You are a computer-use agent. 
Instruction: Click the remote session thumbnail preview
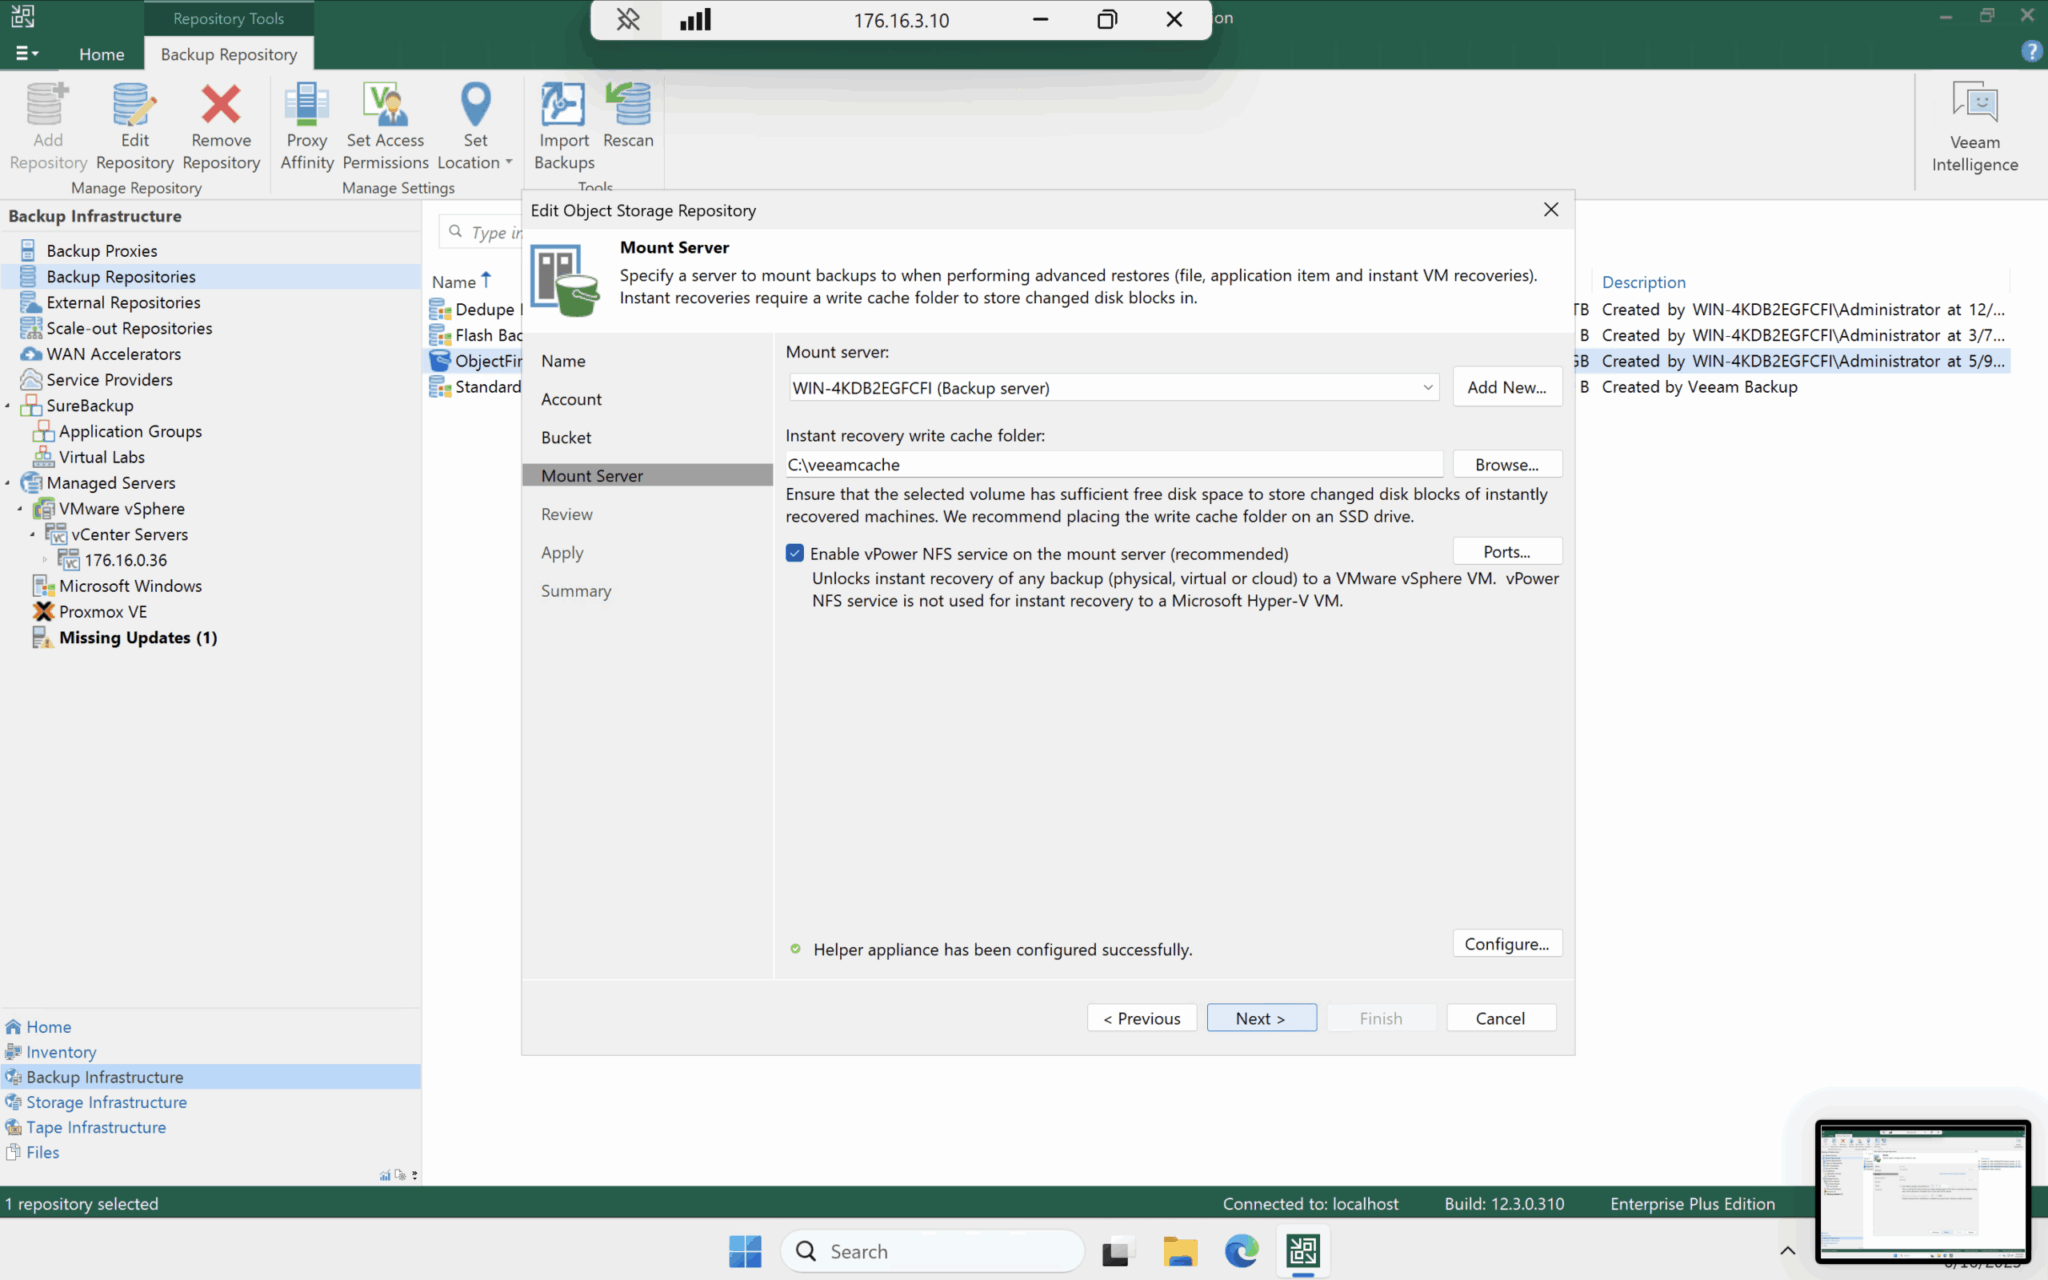coord(1922,1191)
